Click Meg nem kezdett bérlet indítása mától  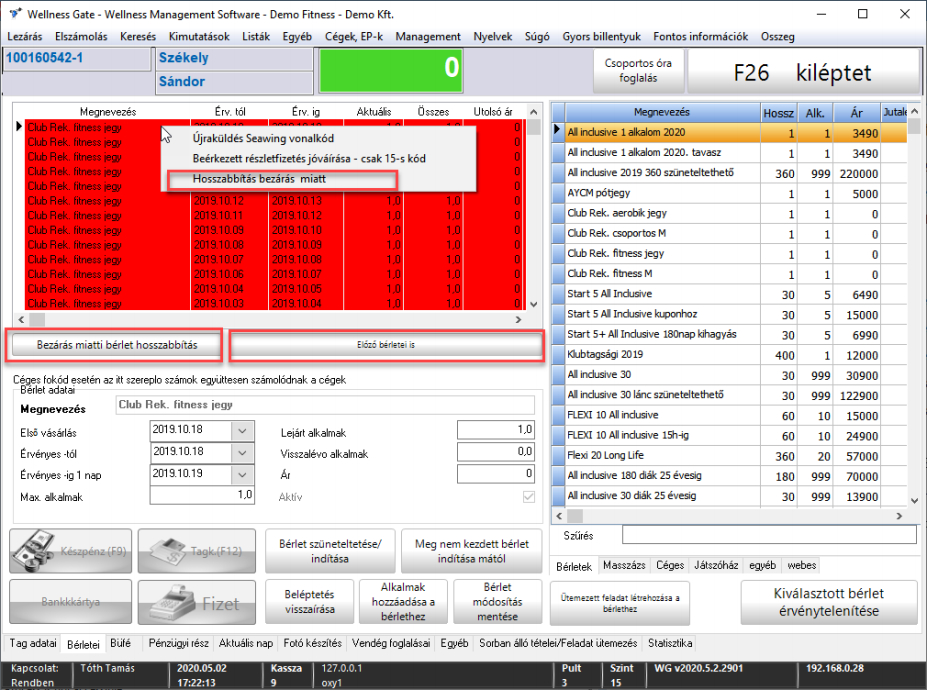[472, 551]
